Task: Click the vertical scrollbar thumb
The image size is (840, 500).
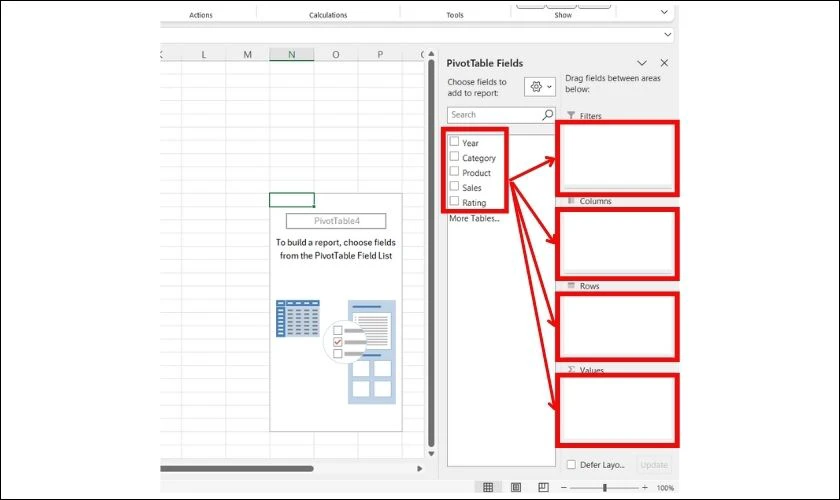Action: pos(431,253)
